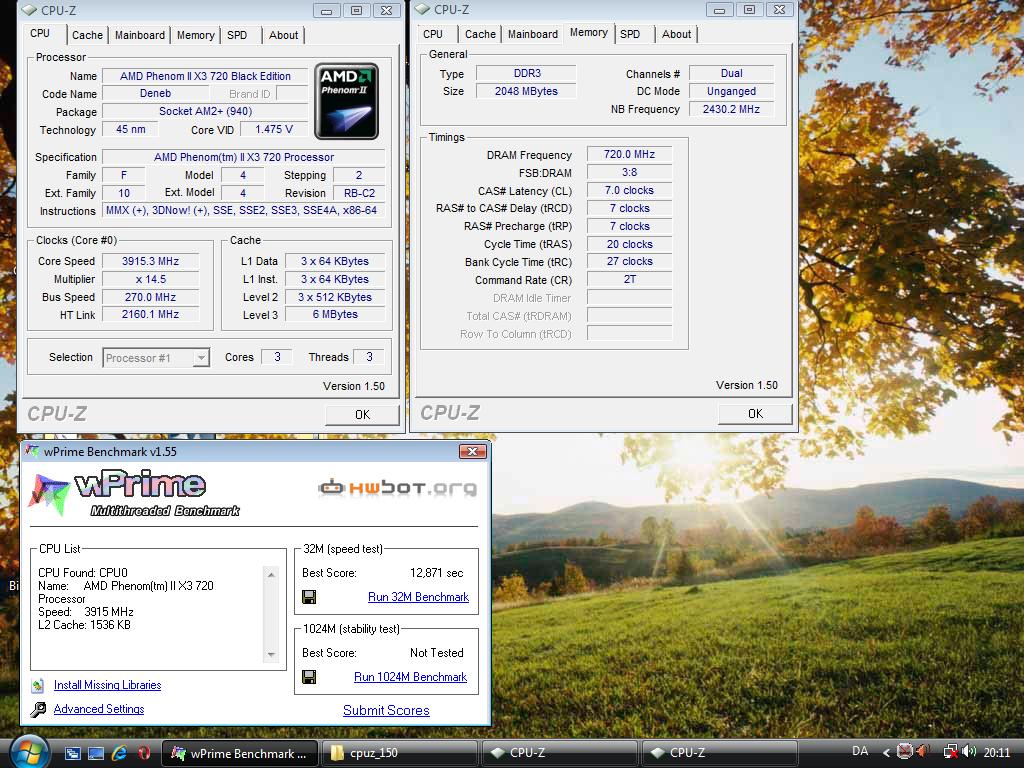Click the DA language indicator
The height and width of the screenshot is (768, 1024).
pos(860,751)
